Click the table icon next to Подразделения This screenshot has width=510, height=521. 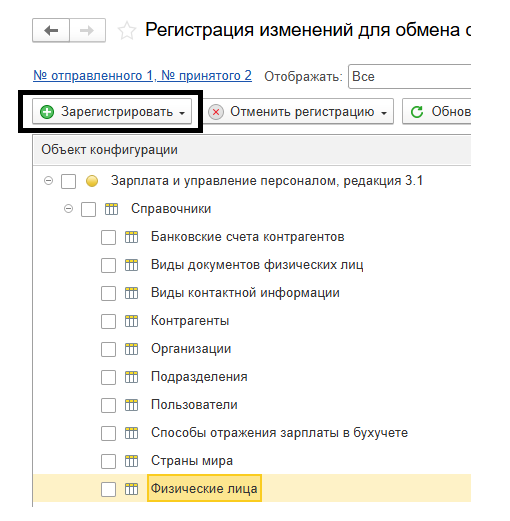[131, 377]
